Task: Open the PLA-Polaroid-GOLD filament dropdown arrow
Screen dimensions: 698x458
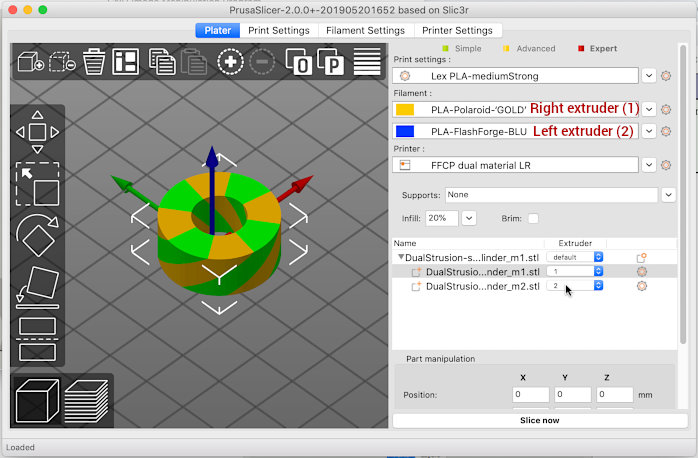Action: pos(649,109)
